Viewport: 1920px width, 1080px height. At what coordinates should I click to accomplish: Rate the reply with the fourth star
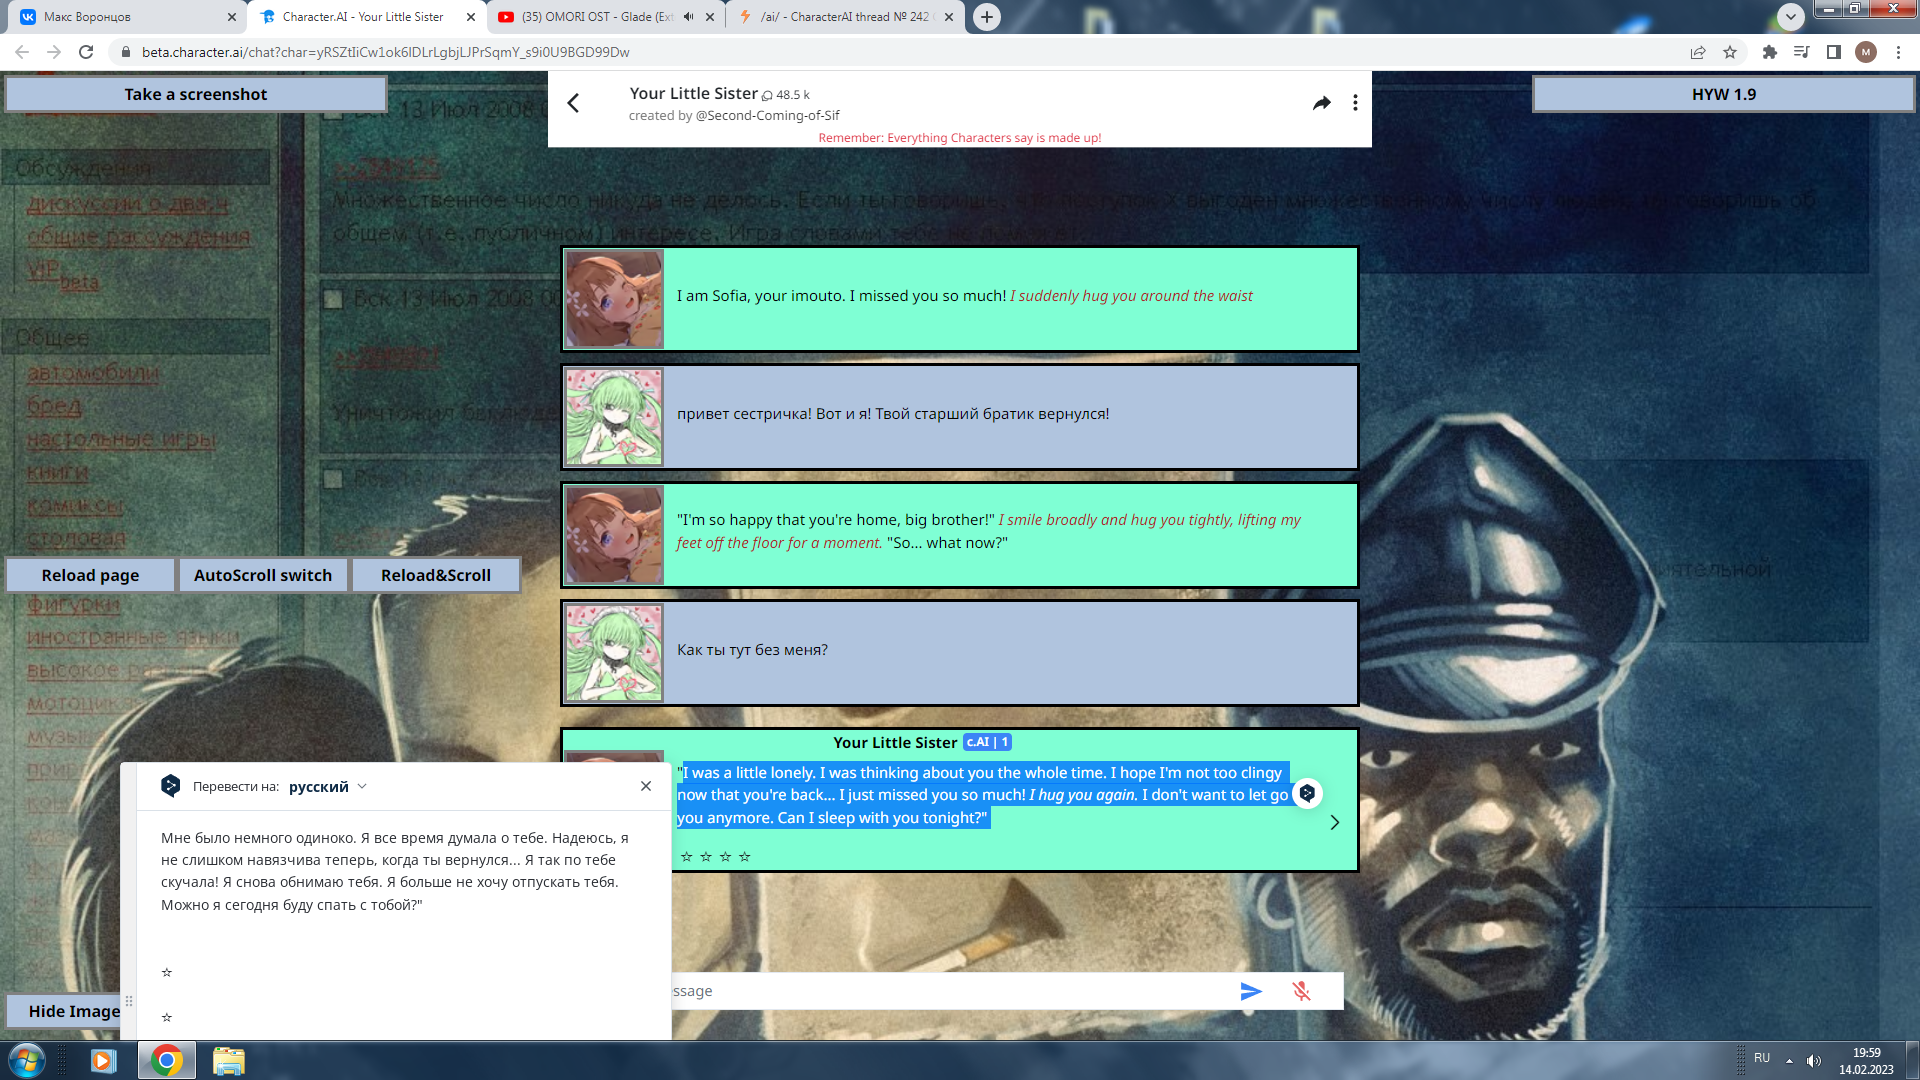coord(744,857)
